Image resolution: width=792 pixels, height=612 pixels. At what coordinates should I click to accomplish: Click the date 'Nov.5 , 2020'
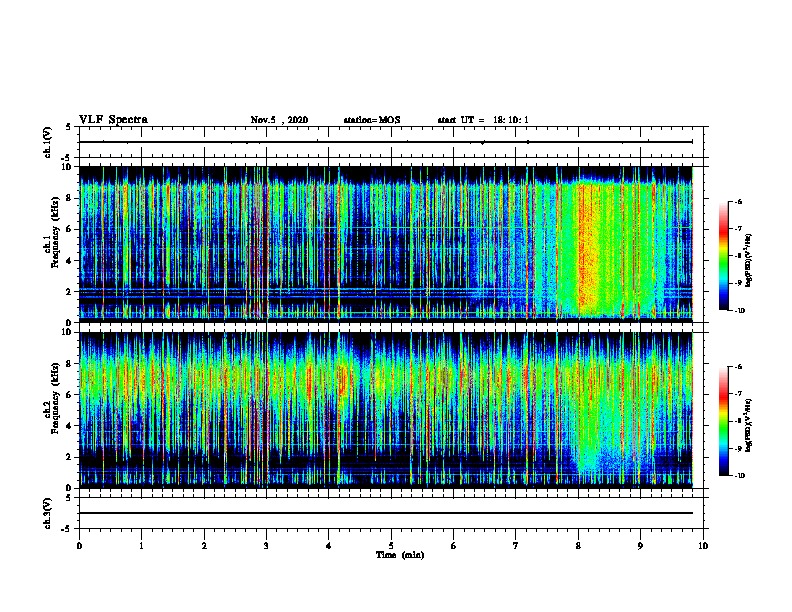click(x=279, y=120)
